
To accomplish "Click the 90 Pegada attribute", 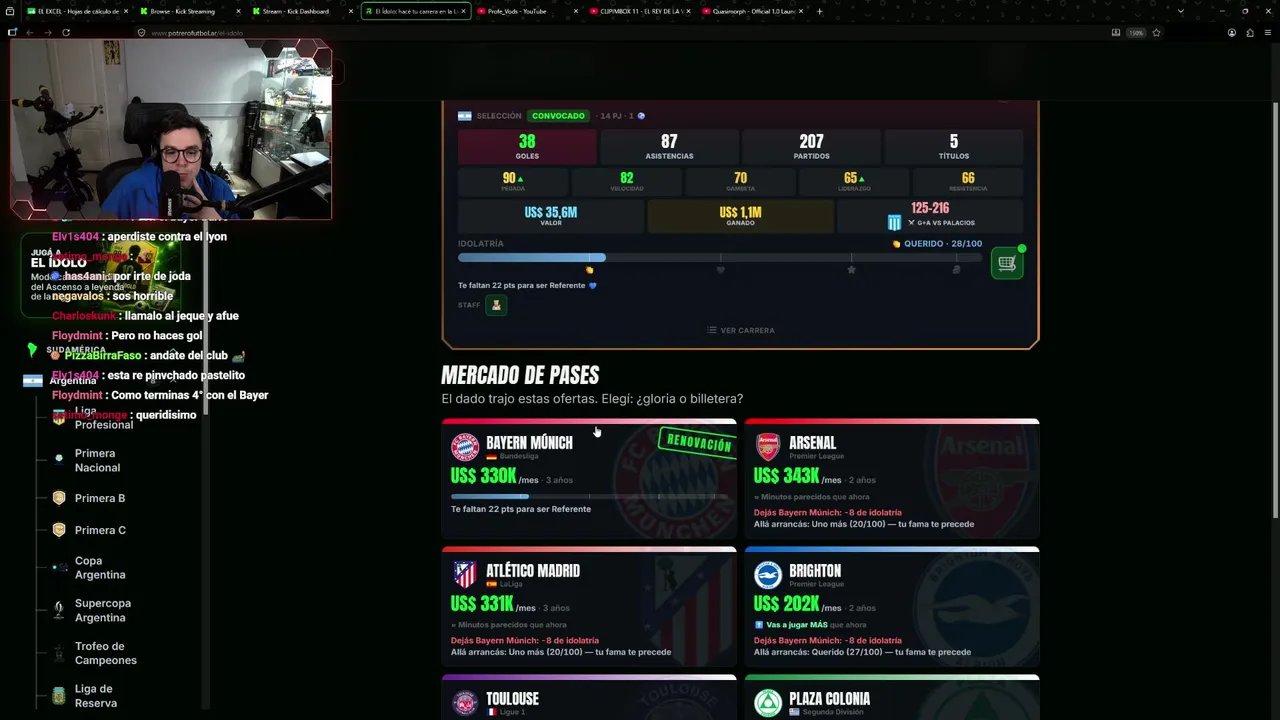I will [x=513, y=182].
